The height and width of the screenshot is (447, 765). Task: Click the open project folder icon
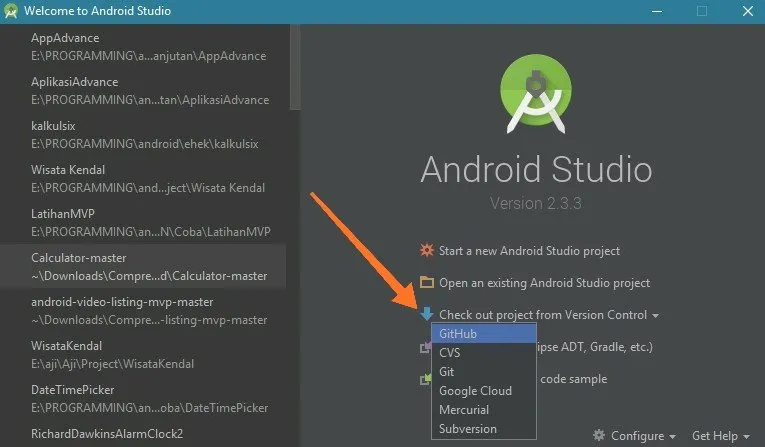(x=426, y=282)
